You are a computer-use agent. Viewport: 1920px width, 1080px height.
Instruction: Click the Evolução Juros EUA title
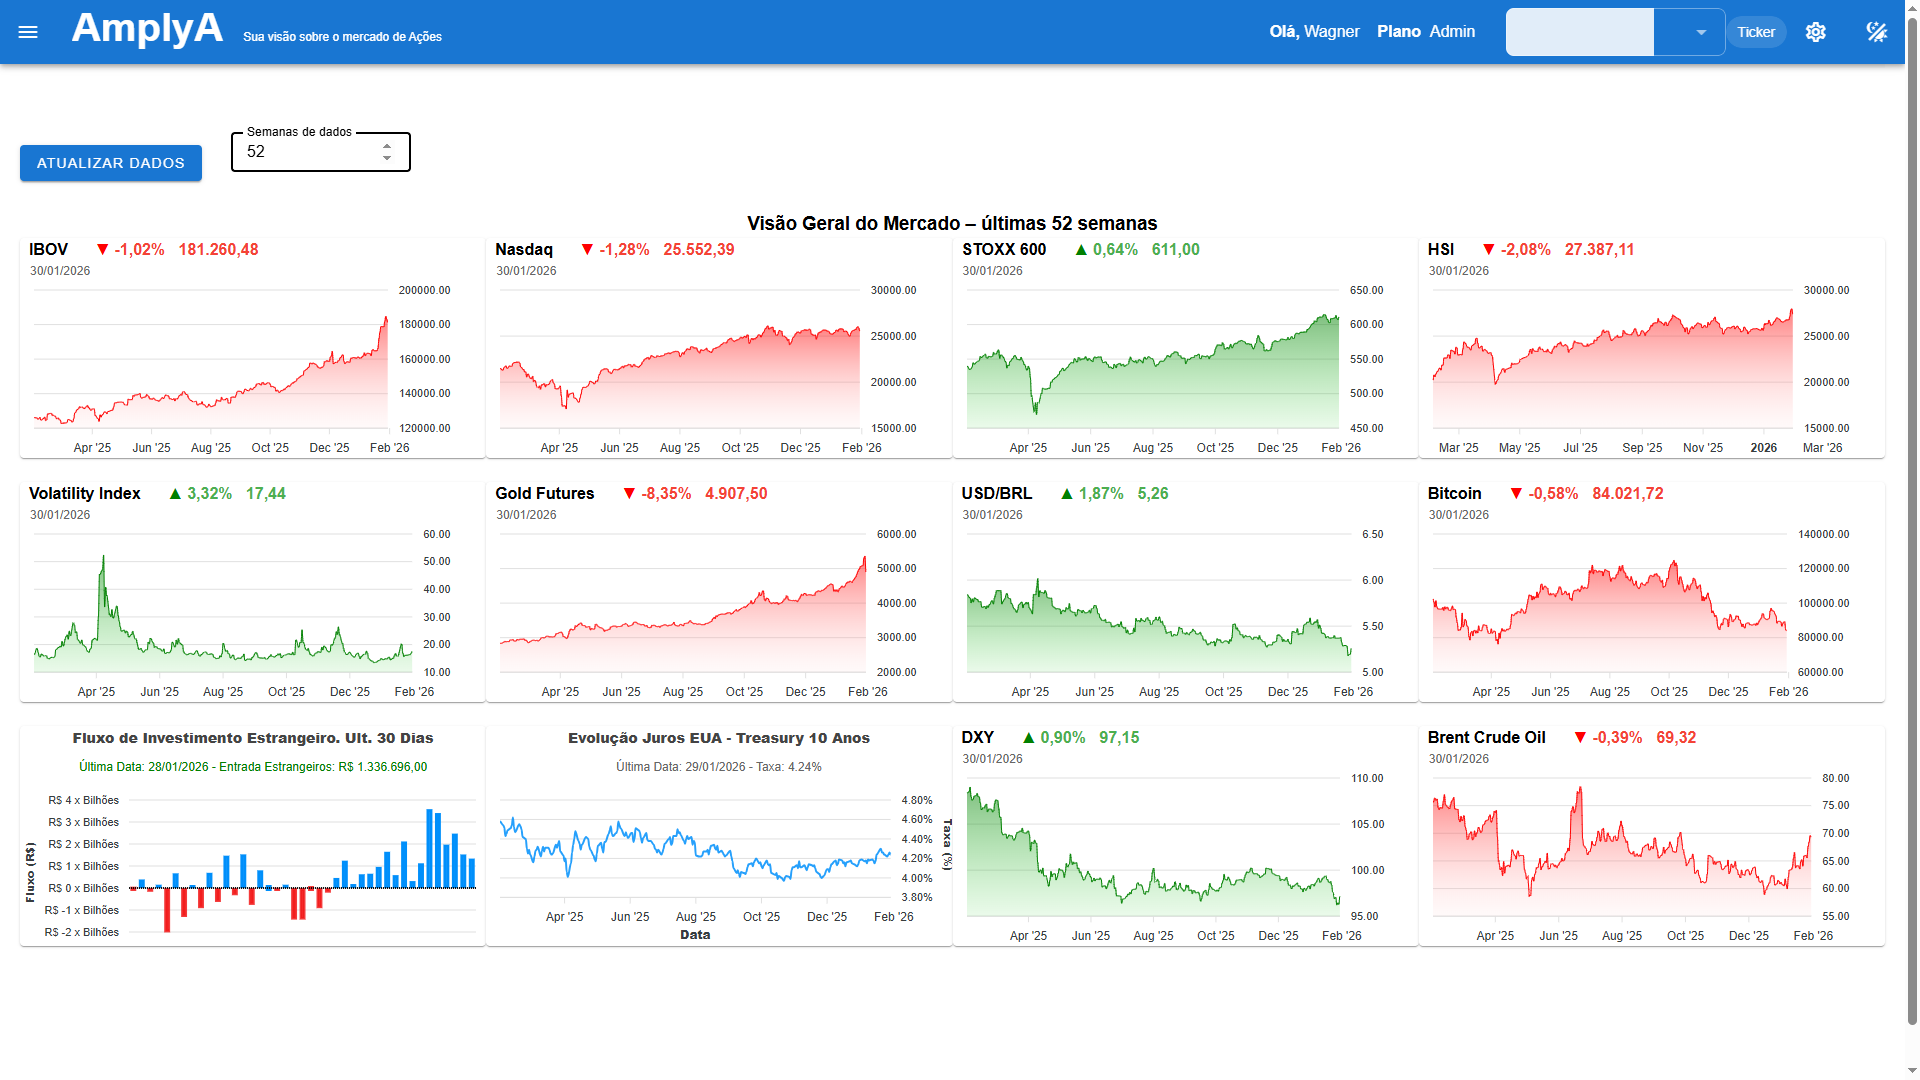click(719, 738)
